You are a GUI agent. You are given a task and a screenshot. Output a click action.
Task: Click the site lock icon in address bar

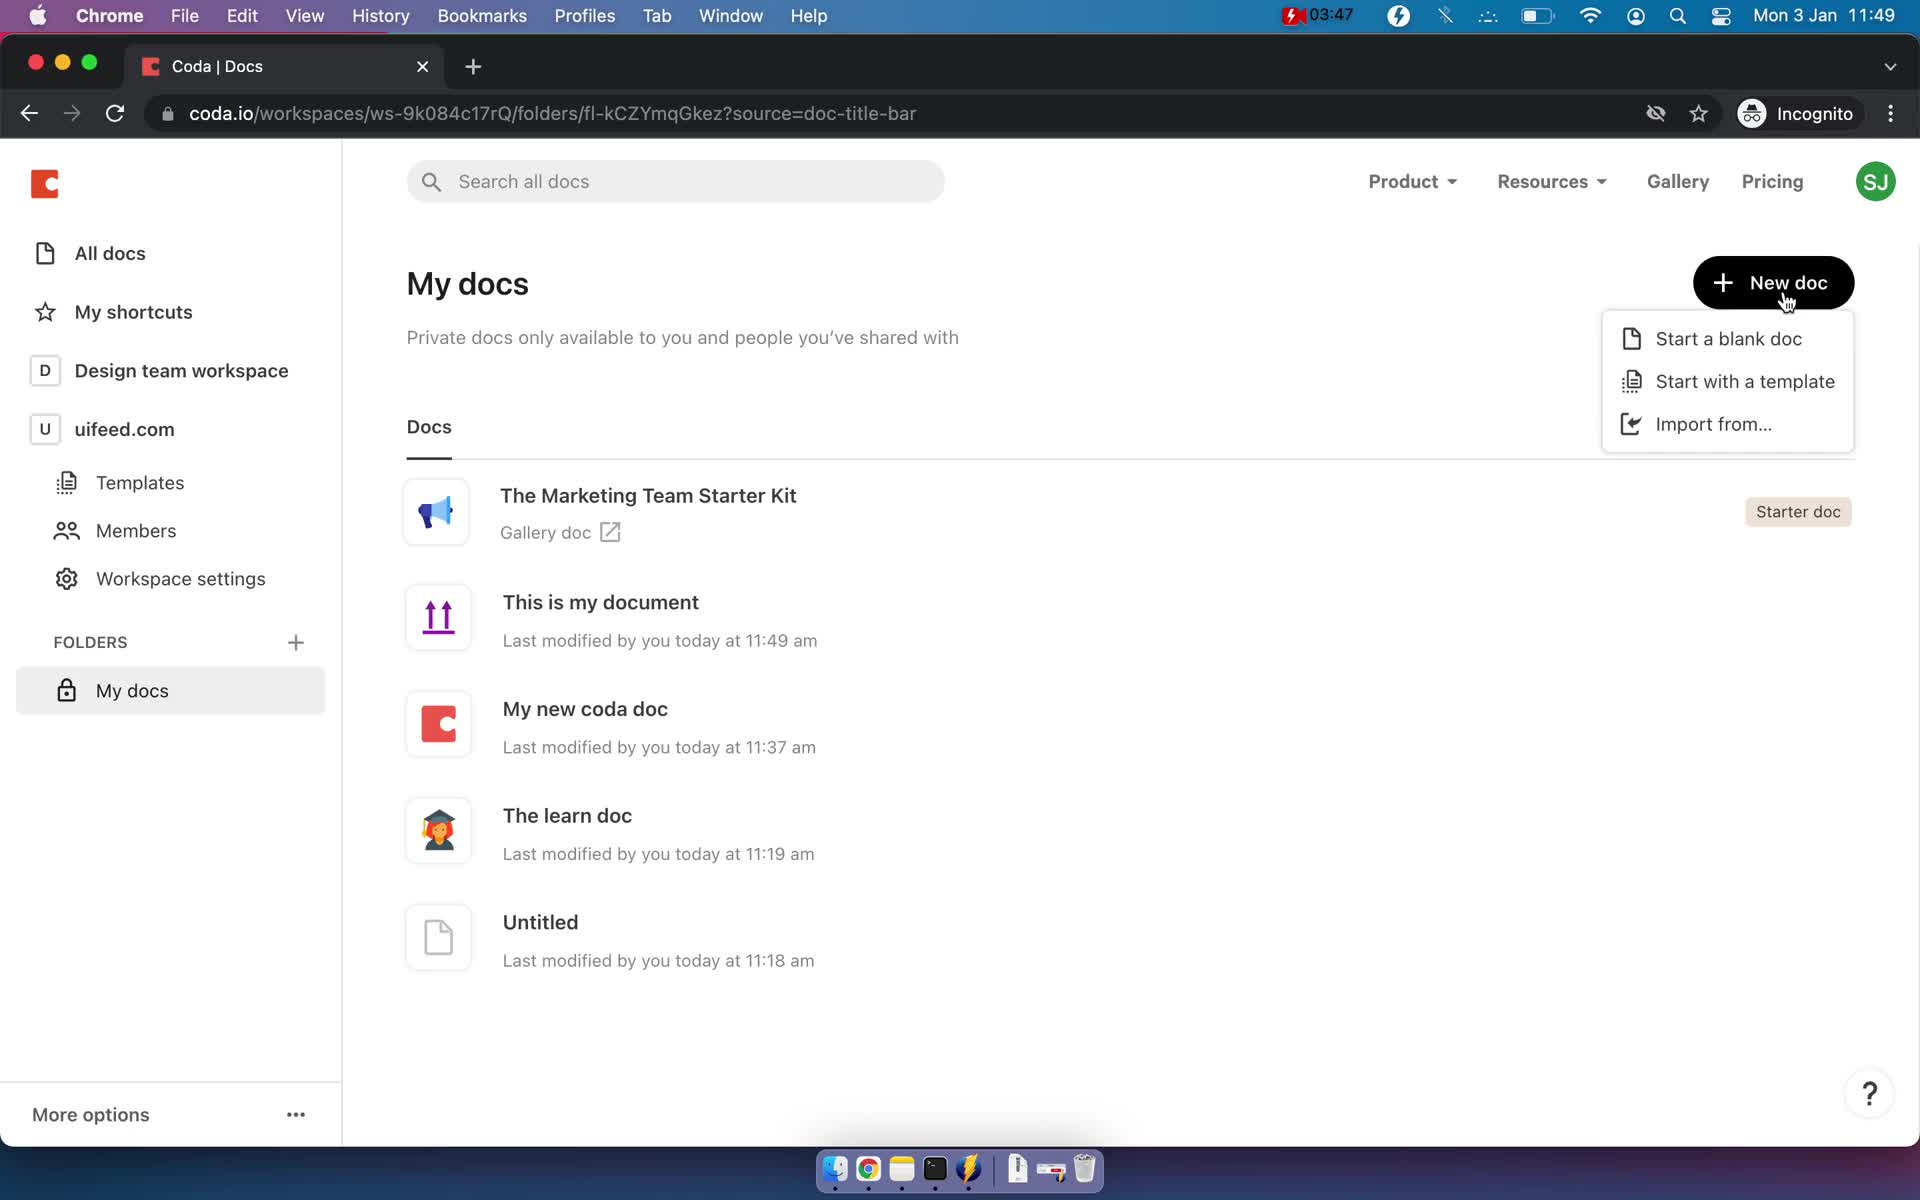168,114
